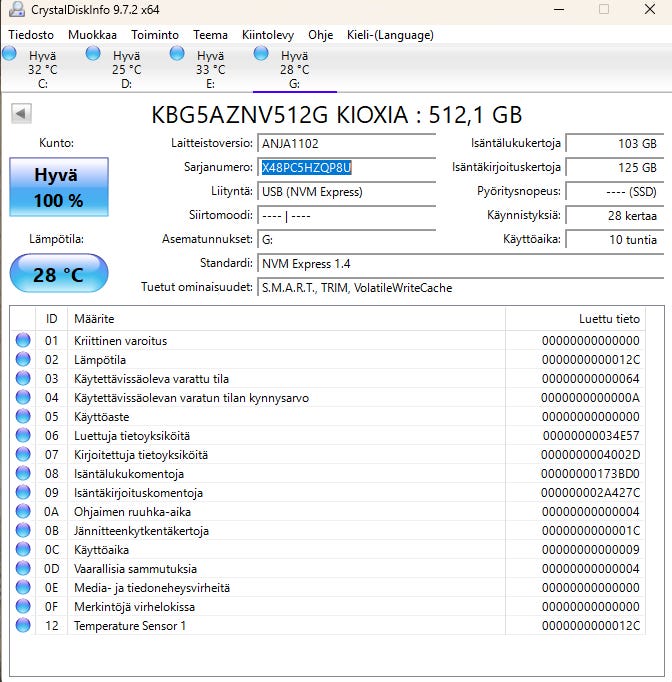Click status orb for Käyttöaste row

coord(23,417)
